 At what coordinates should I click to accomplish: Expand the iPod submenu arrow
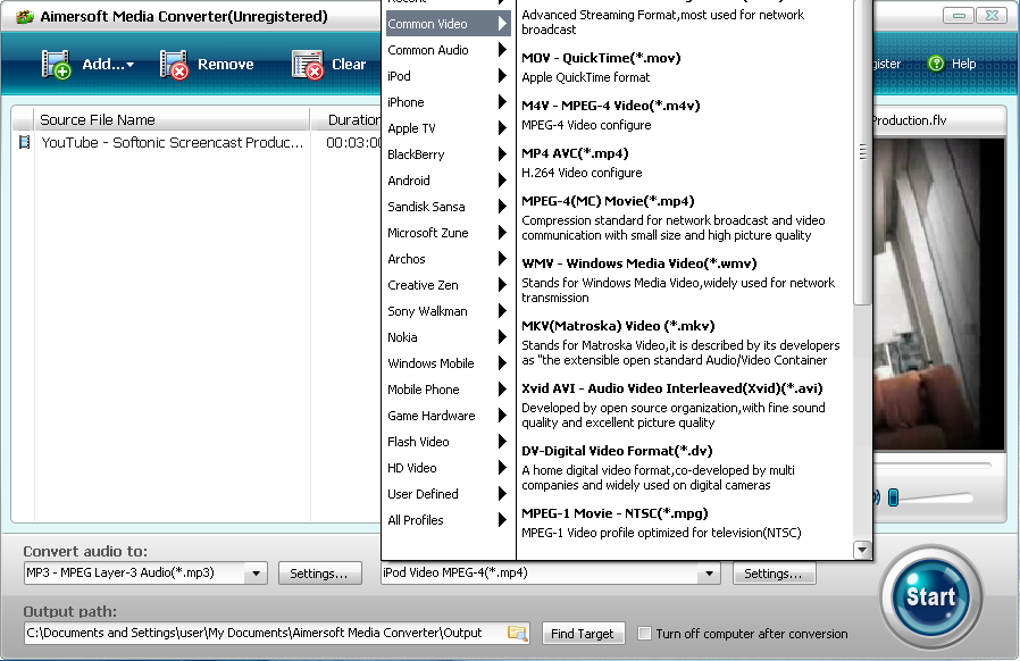pos(502,75)
